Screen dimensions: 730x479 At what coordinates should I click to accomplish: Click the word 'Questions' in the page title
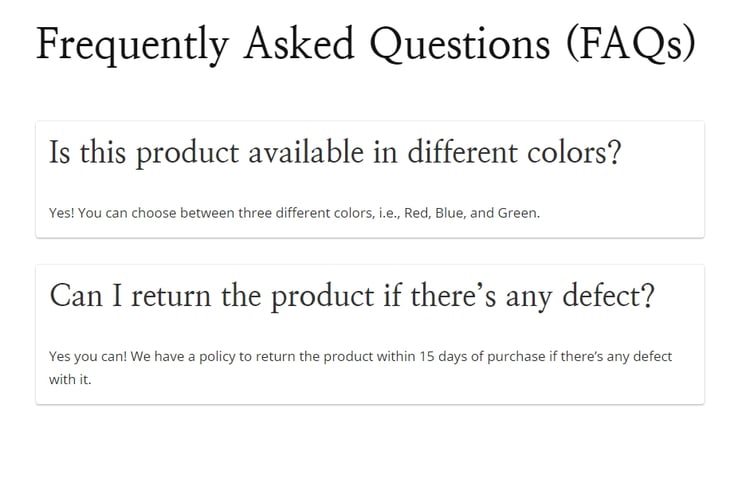[x=460, y=45]
